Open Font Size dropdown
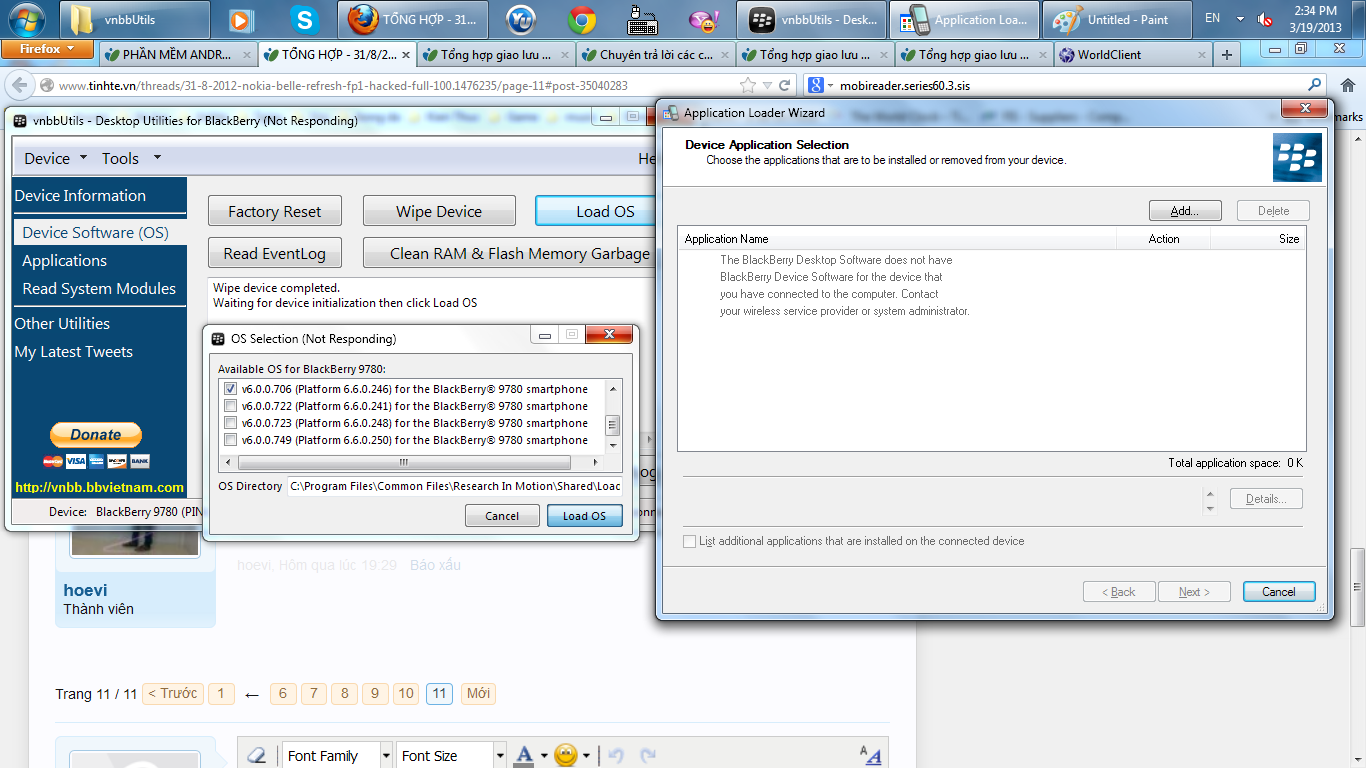Image resolution: width=1366 pixels, height=768 pixels. pyautogui.click(x=451, y=756)
